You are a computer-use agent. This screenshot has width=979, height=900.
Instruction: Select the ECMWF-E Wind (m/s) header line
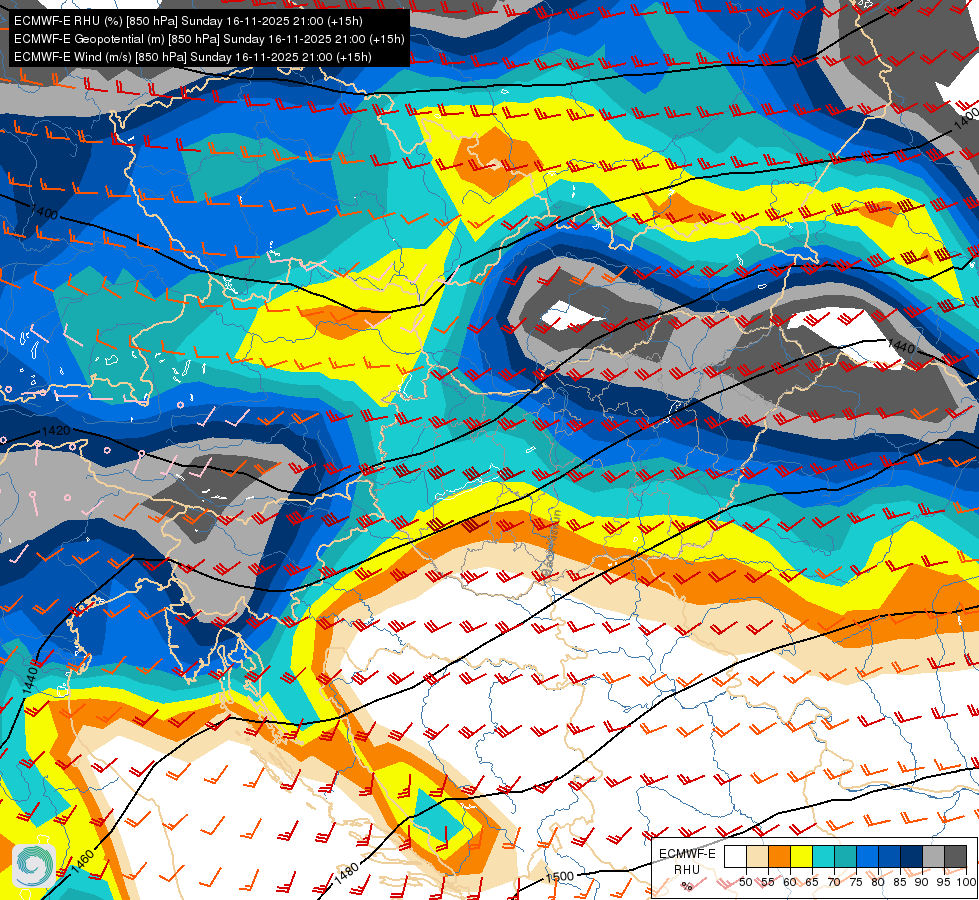[x=193, y=57]
